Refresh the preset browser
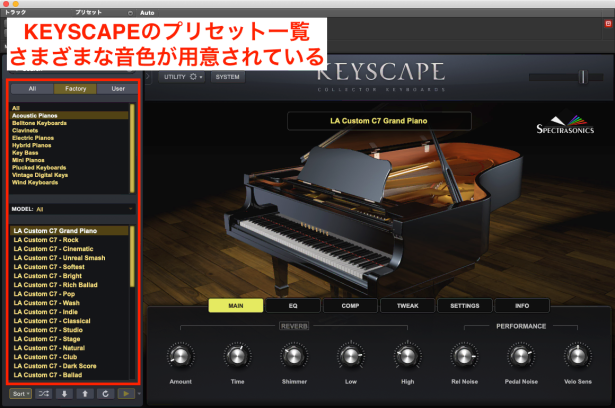Viewport: 615px width, 408px height. click(x=105, y=393)
